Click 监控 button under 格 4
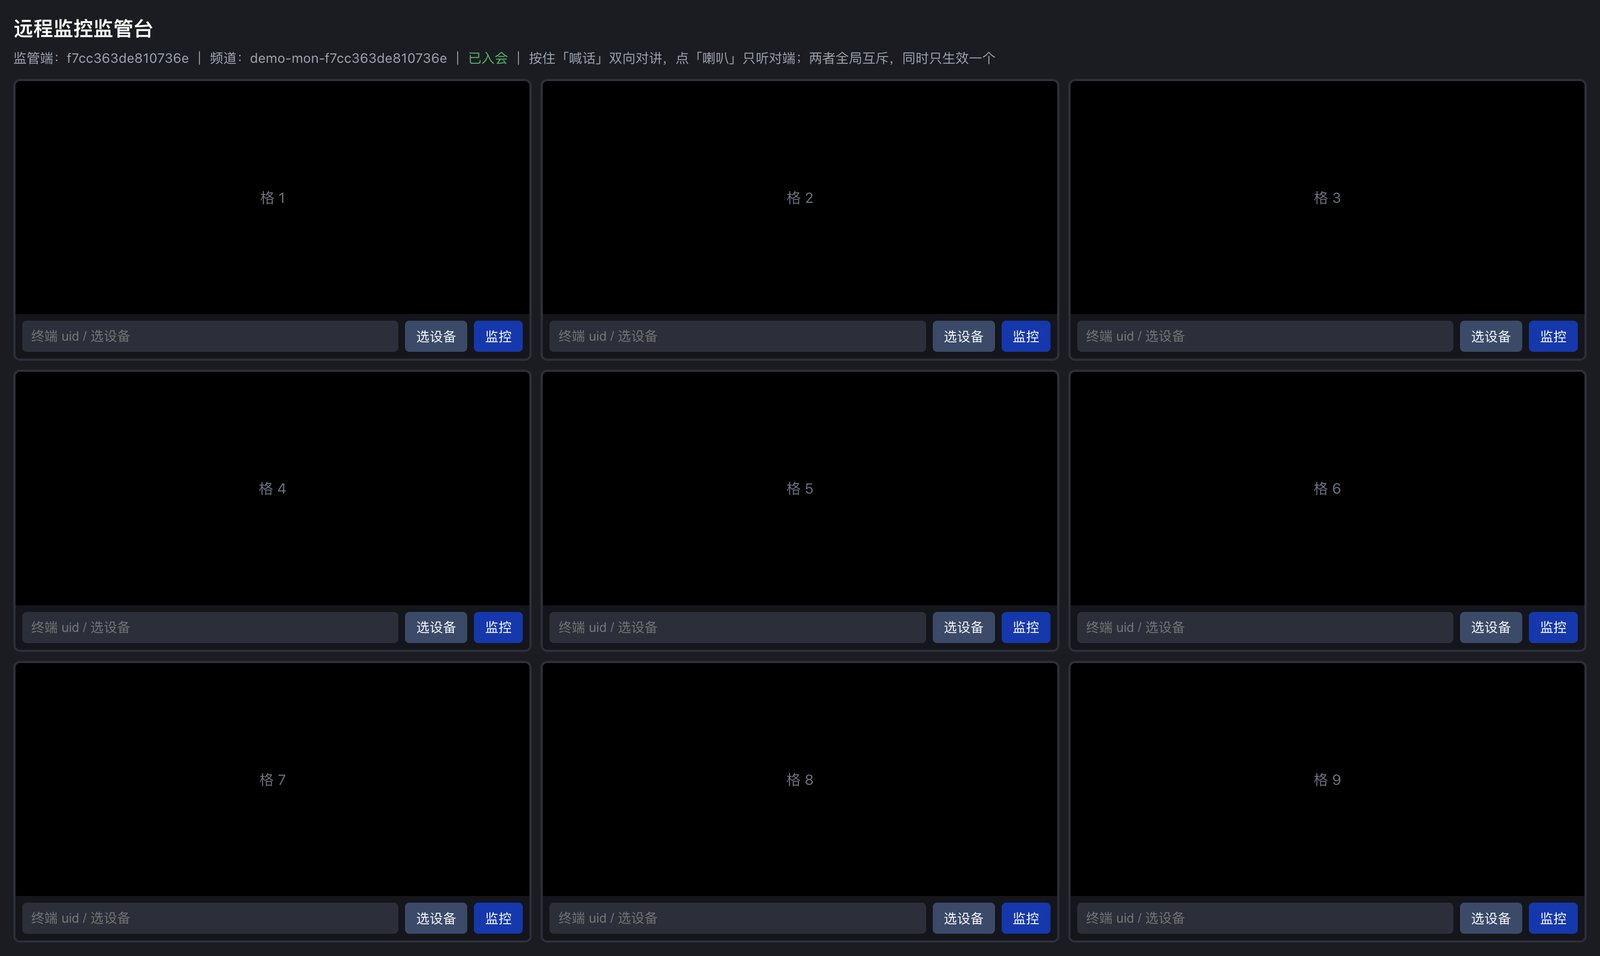 [x=498, y=627]
